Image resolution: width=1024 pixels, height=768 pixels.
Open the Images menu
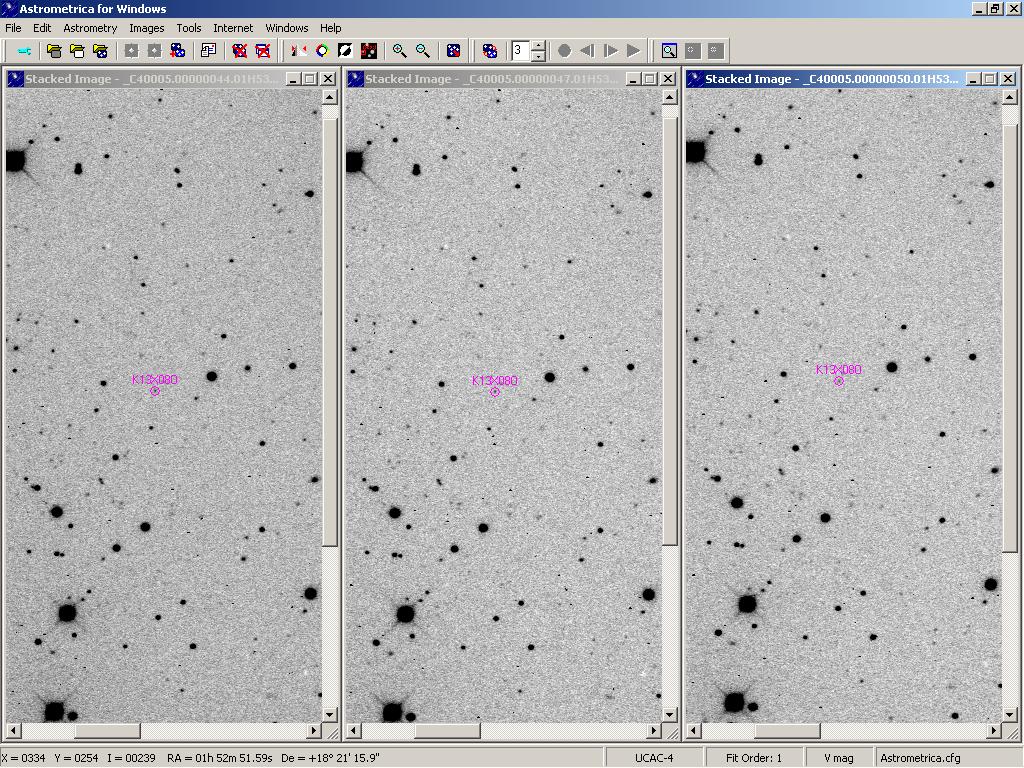146,28
